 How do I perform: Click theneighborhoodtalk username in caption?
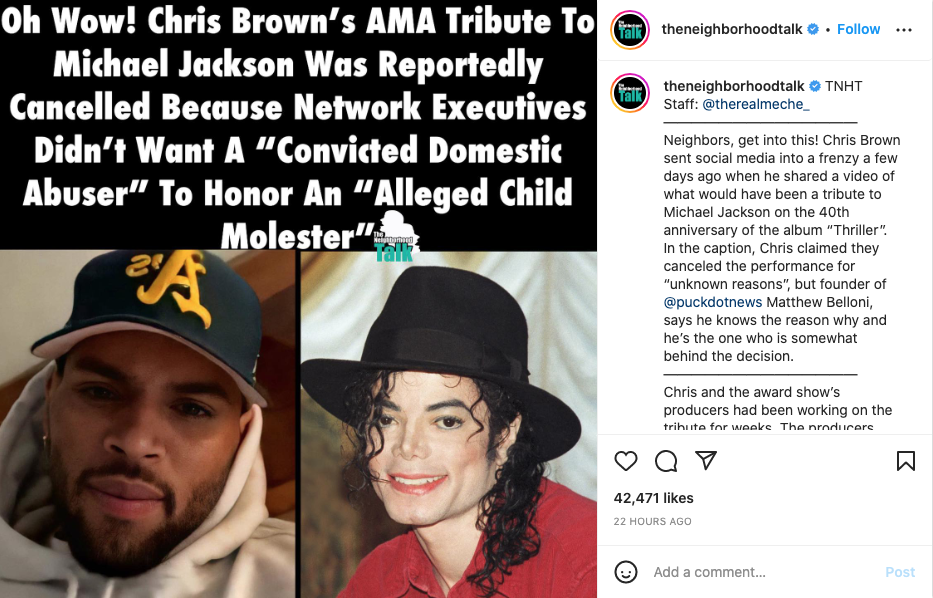click(x=734, y=86)
